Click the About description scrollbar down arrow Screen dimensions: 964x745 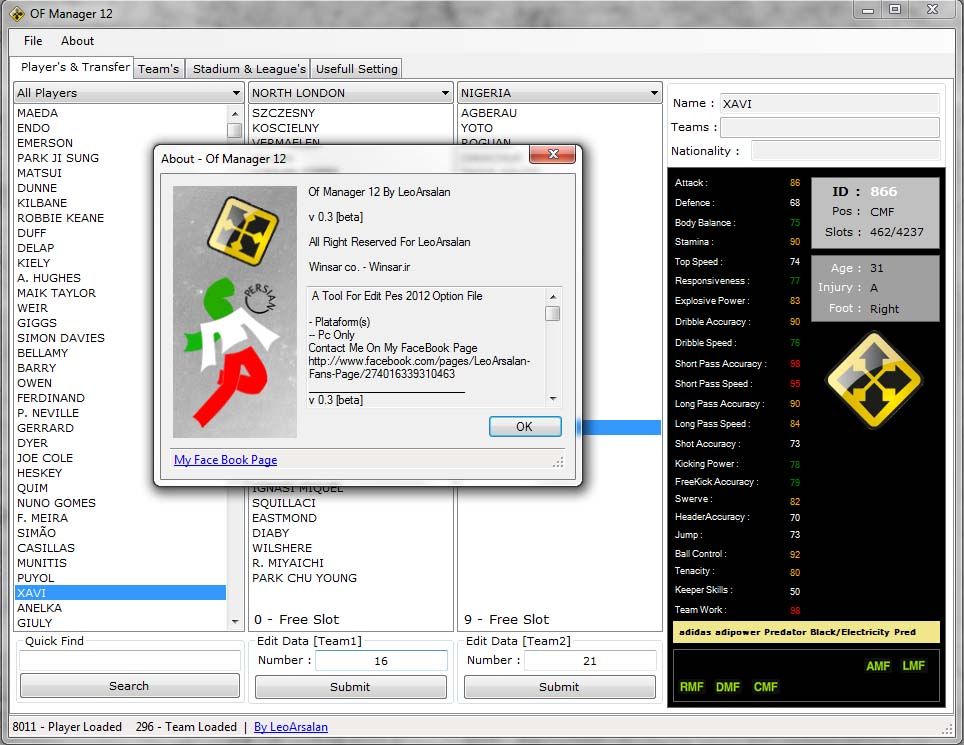coord(553,399)
